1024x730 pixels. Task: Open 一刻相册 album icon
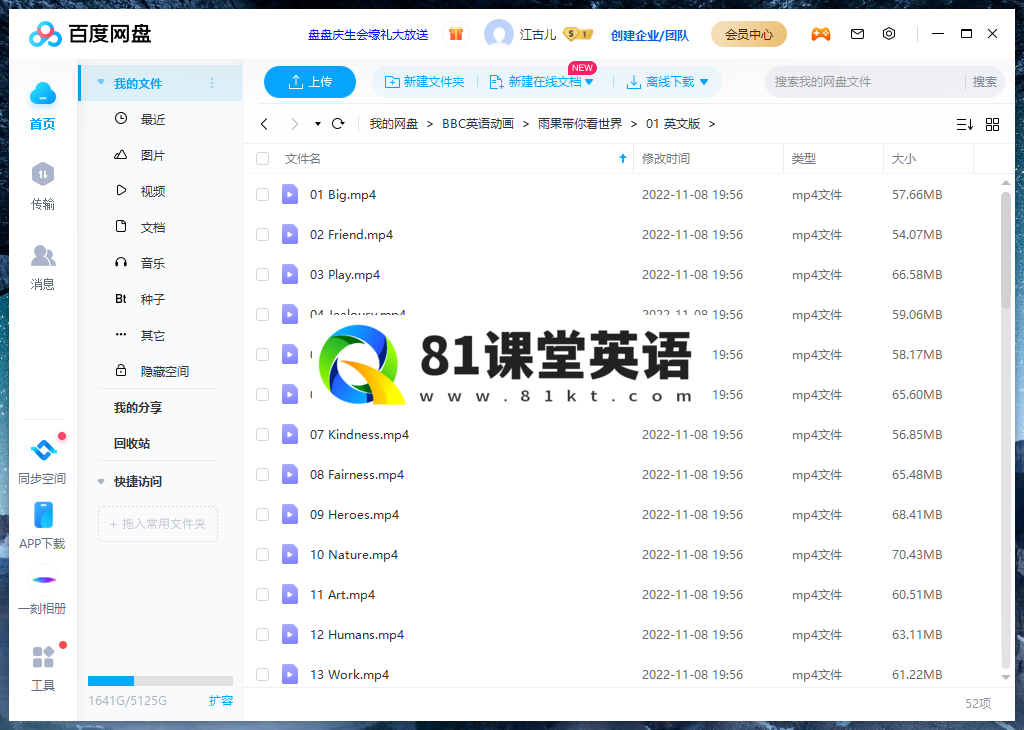click(x=43, y=580)
